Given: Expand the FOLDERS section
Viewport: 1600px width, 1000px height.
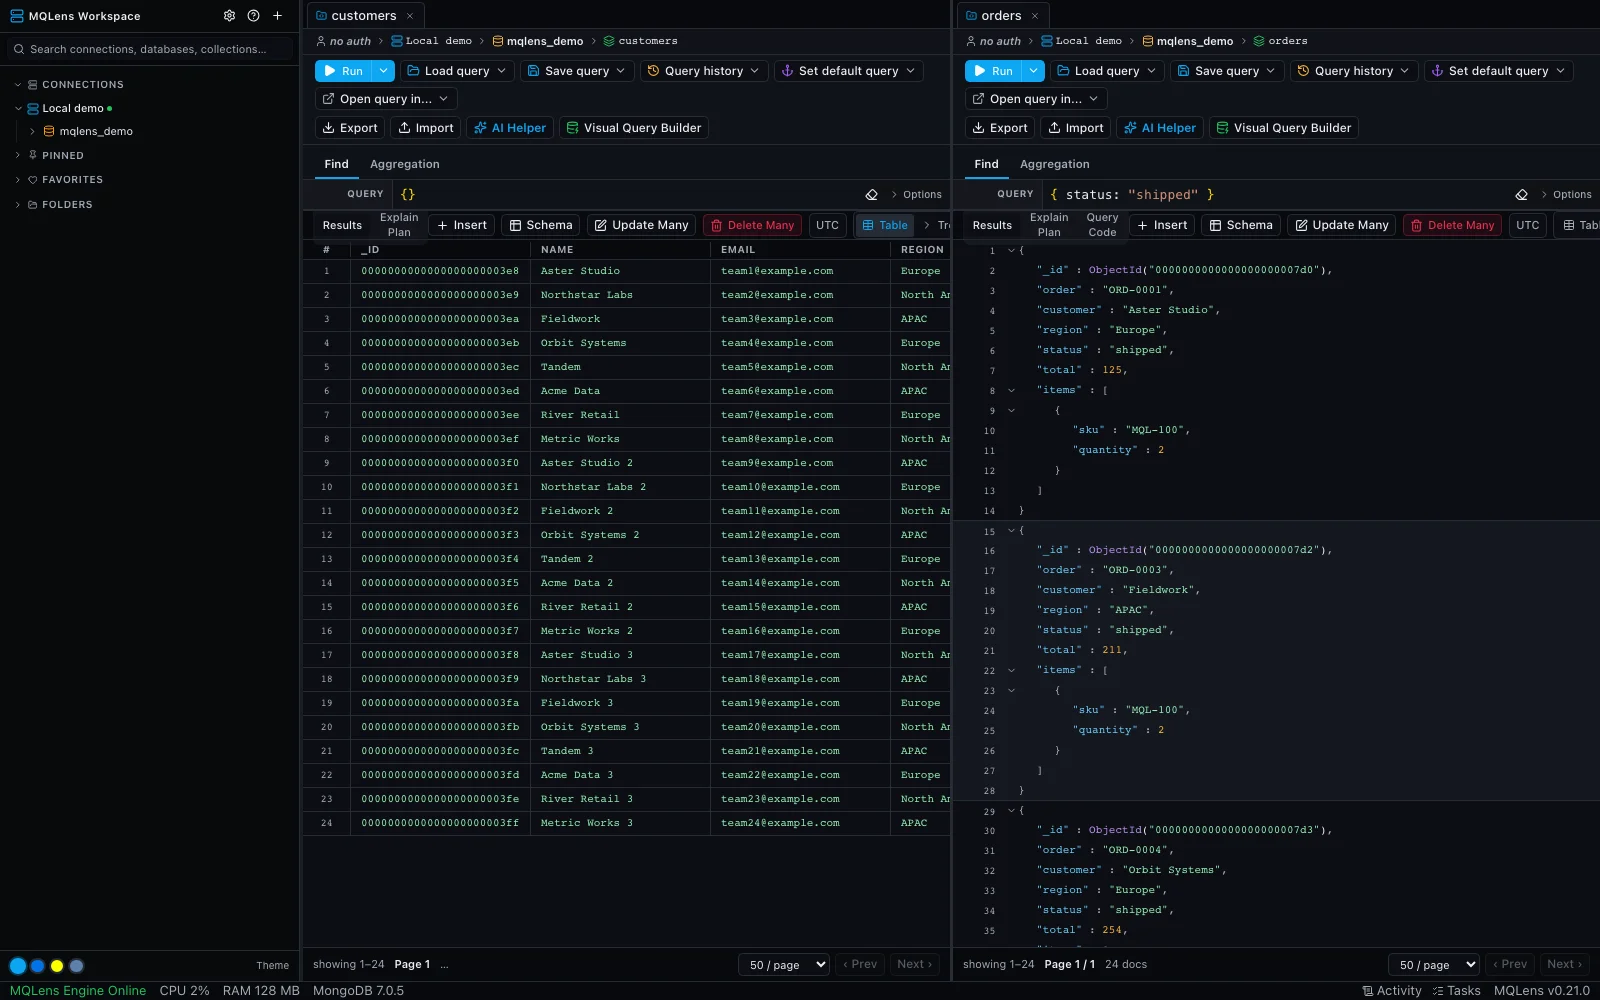Looking at the screenshot, I should pos(18,205).
